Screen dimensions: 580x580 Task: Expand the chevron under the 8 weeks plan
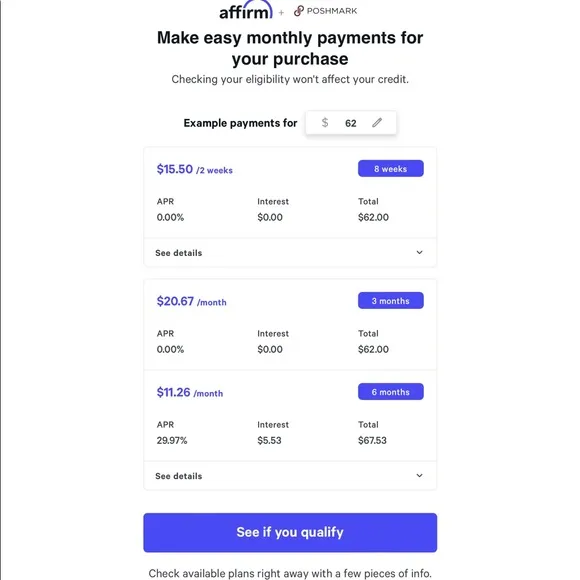point(419,252)
